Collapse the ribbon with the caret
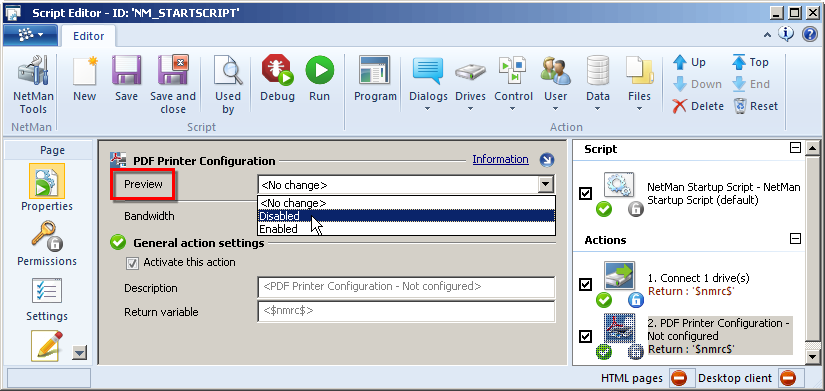825x391 pixels. click(x=768, y=35)
